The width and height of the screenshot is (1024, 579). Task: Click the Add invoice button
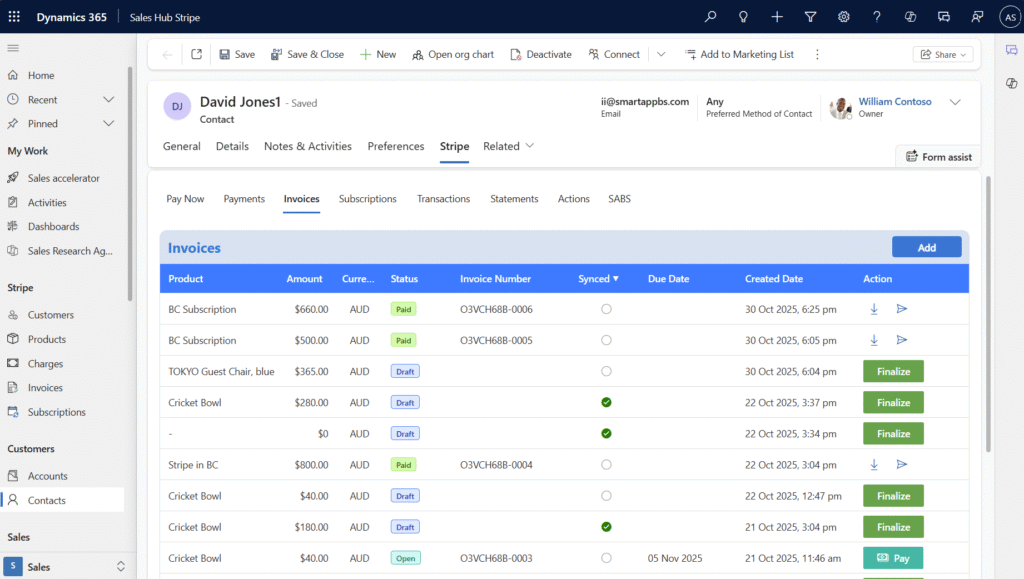[x=927, y=247]
